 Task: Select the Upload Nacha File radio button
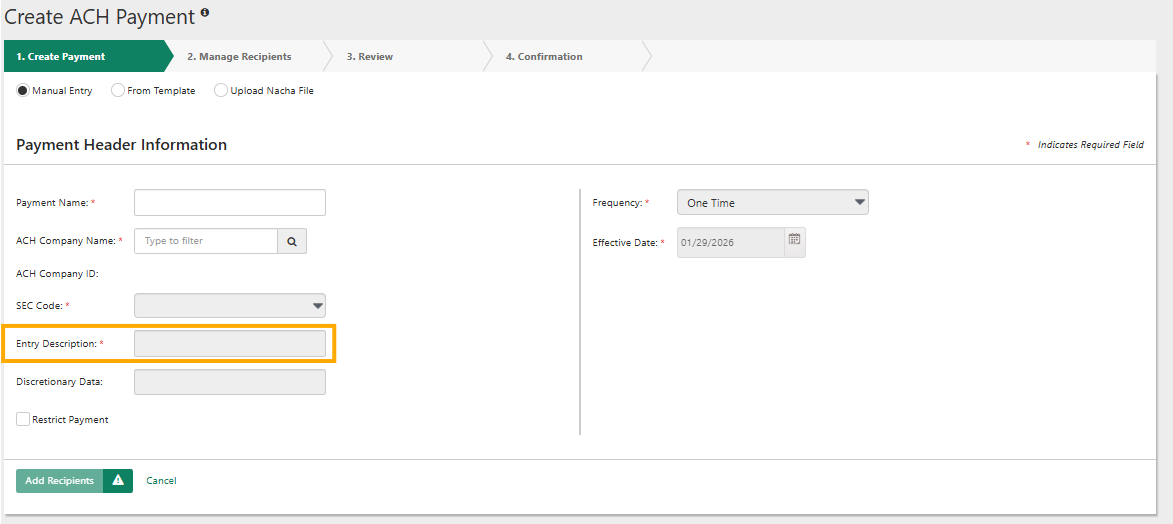click(x=221, y=91)
